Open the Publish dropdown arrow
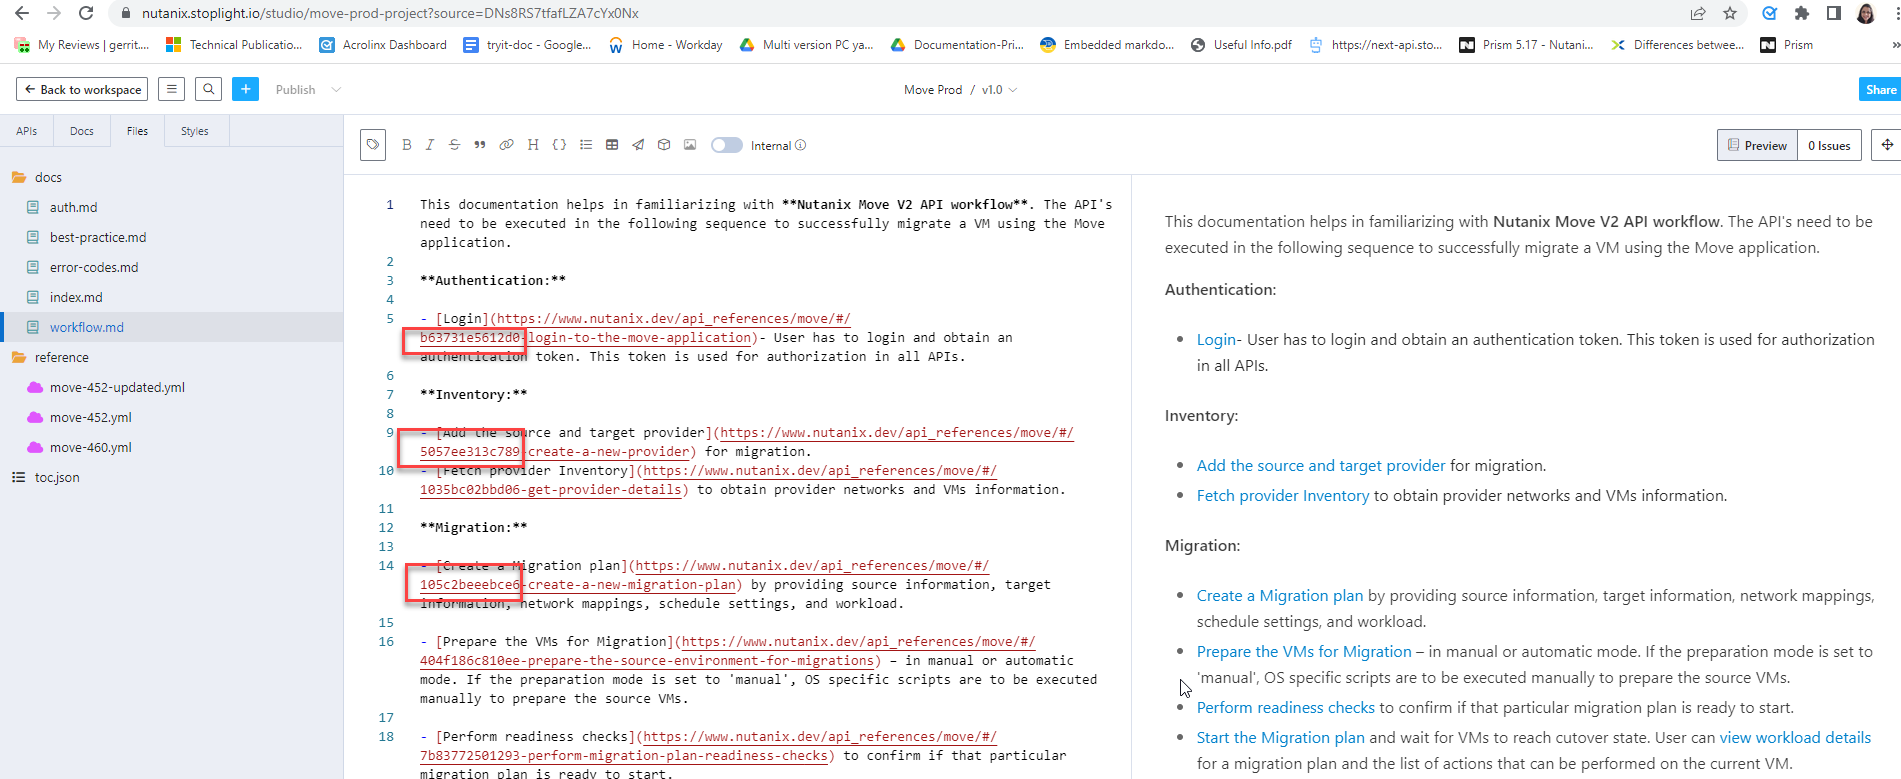This screenshot has height=779, width=1901. [336, 90]
